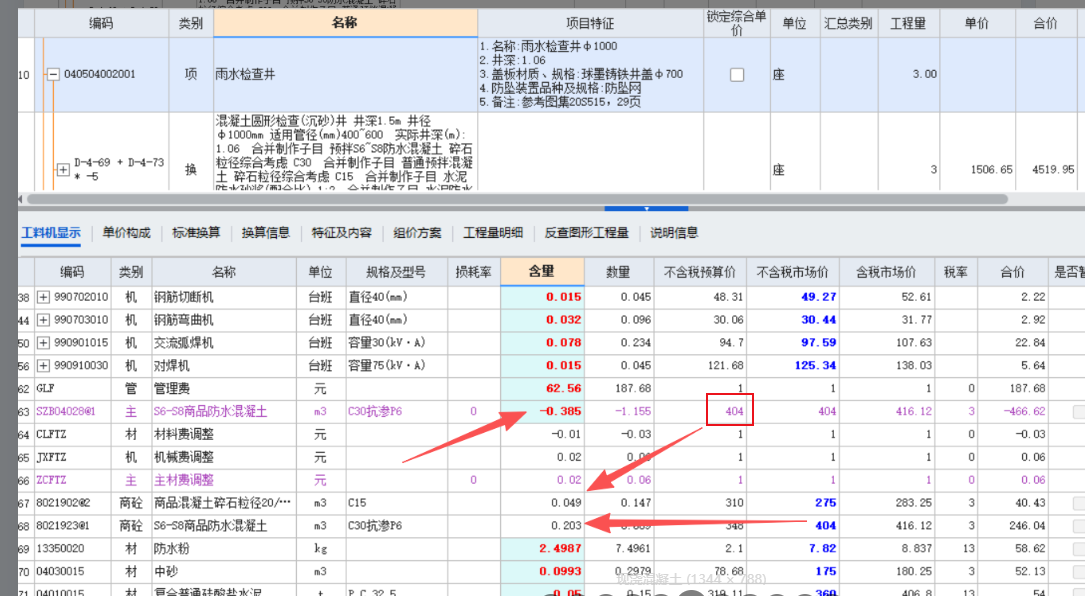Click the 规格及型号 column header
This screenshot has width=1085, height=596.
(x=396, y=272)
